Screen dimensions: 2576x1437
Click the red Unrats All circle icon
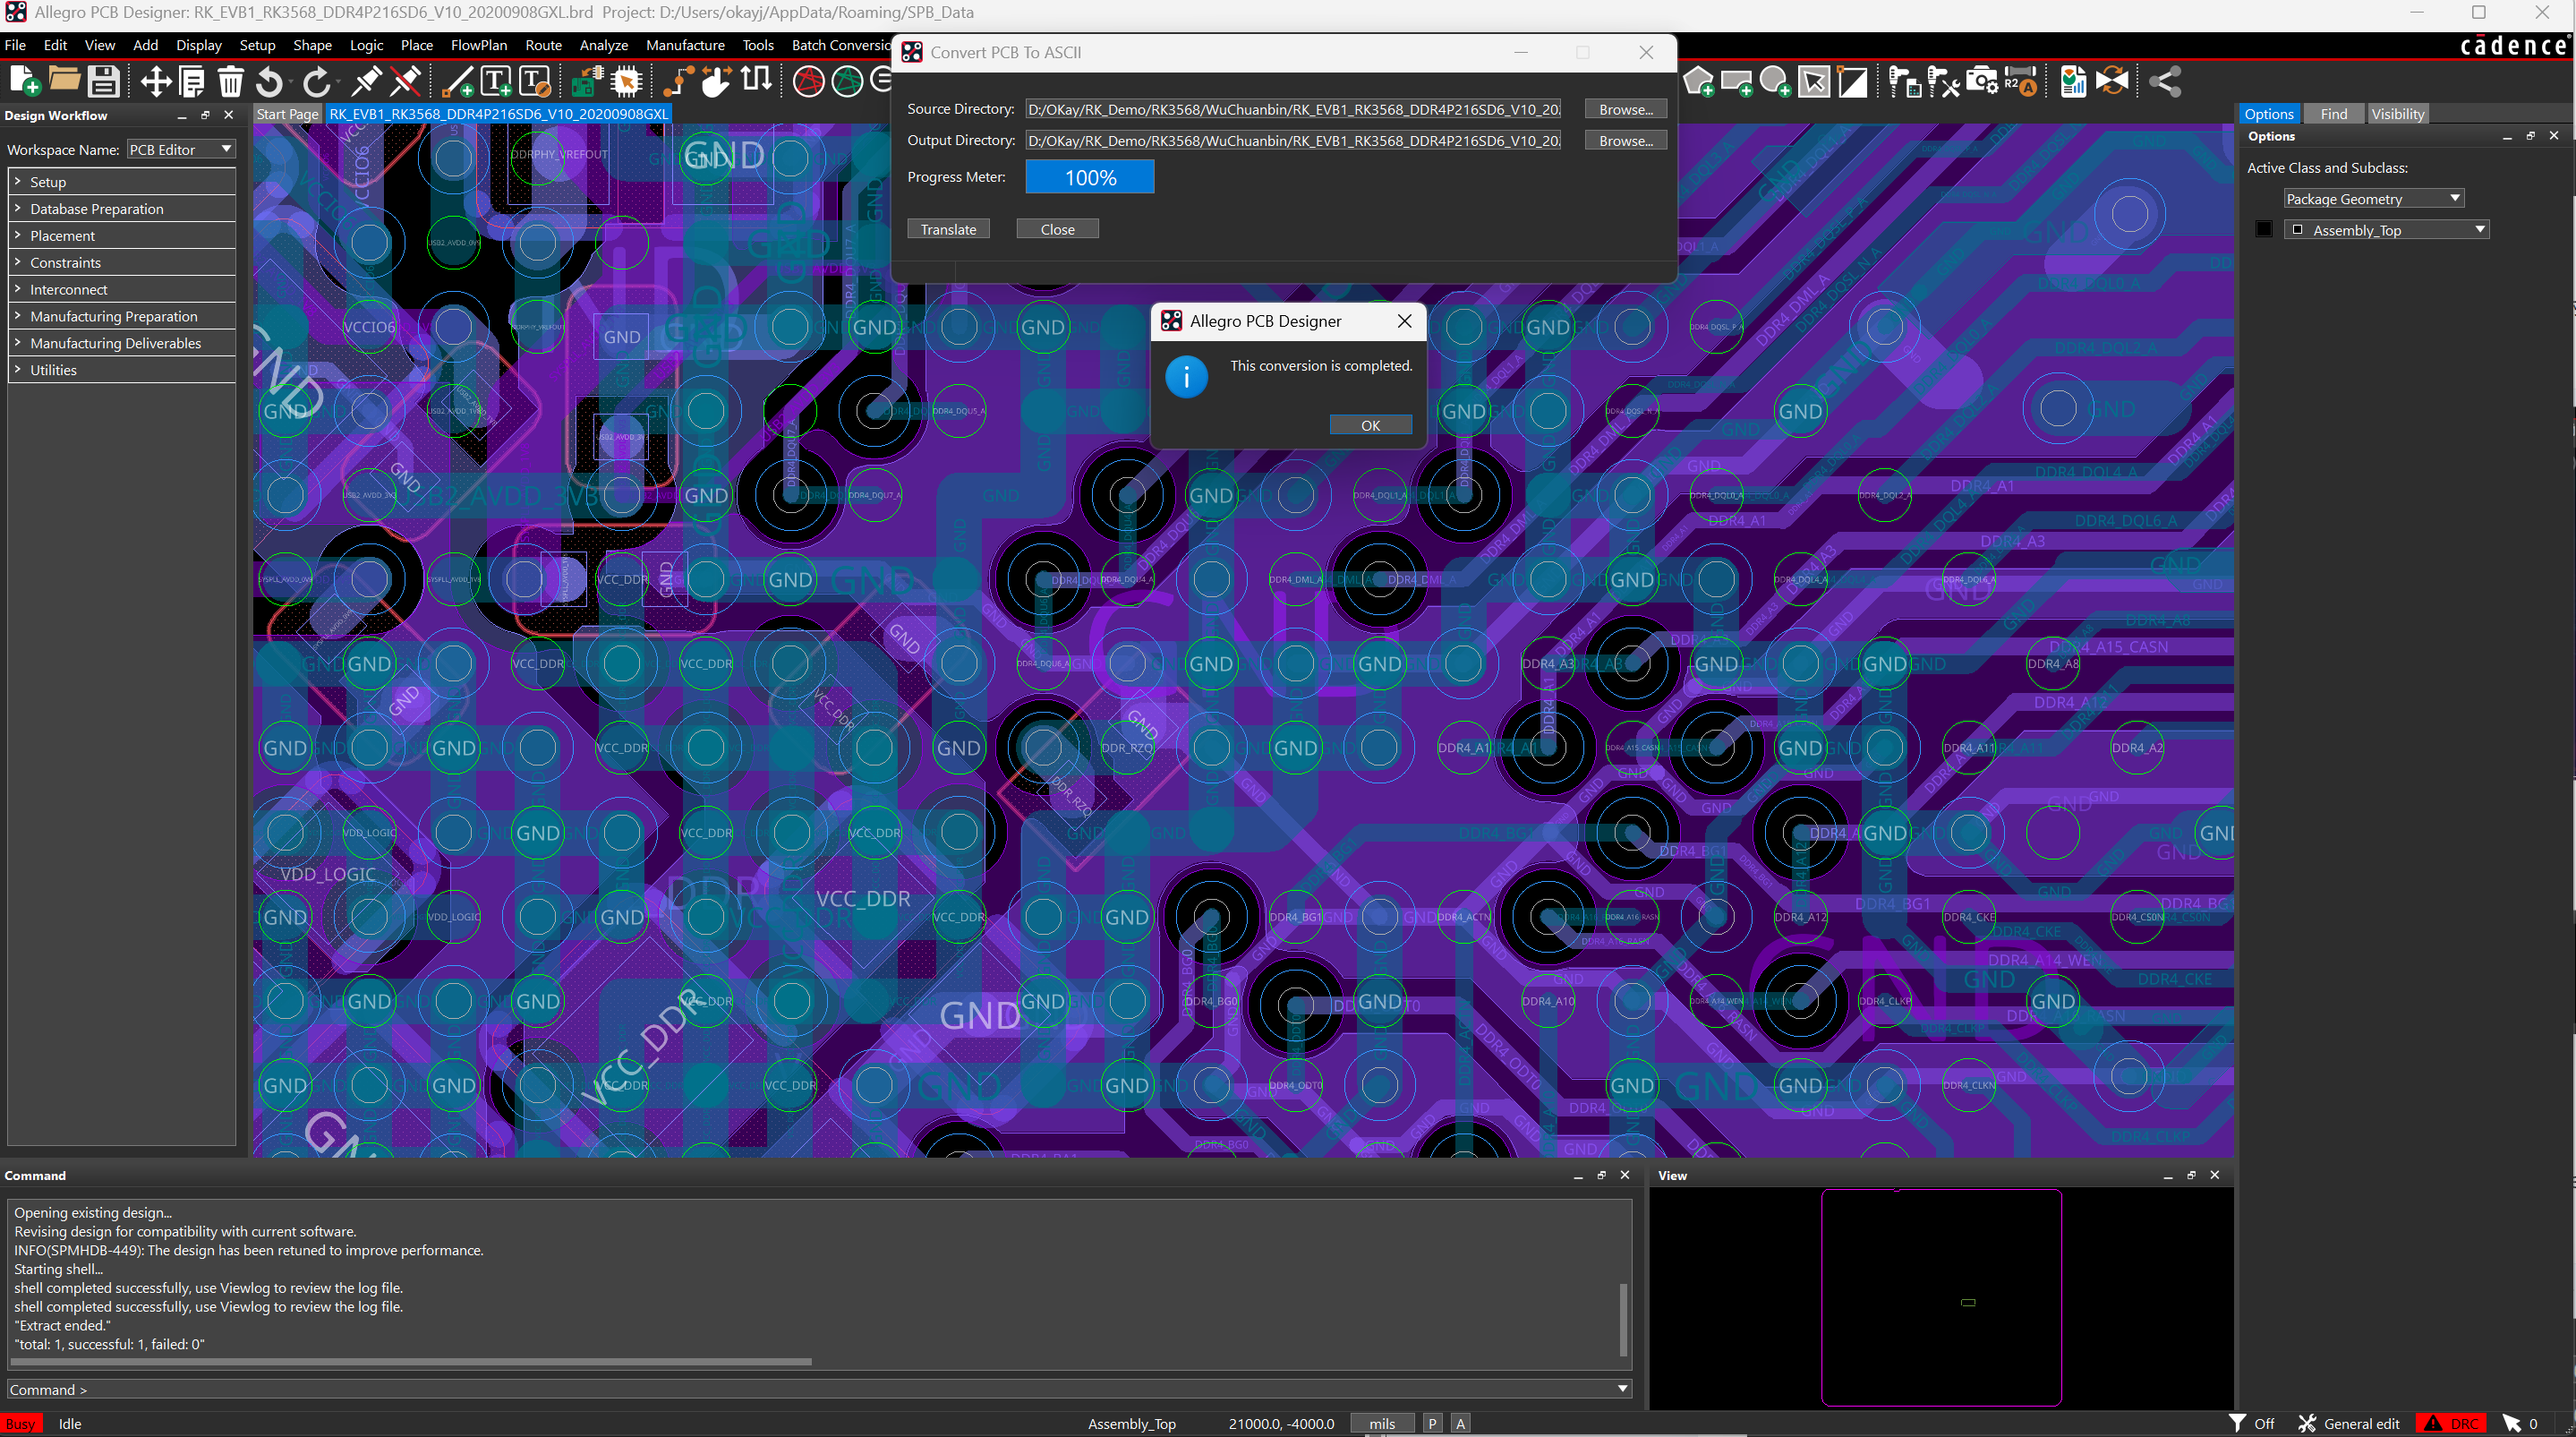[x=808, y=81]
